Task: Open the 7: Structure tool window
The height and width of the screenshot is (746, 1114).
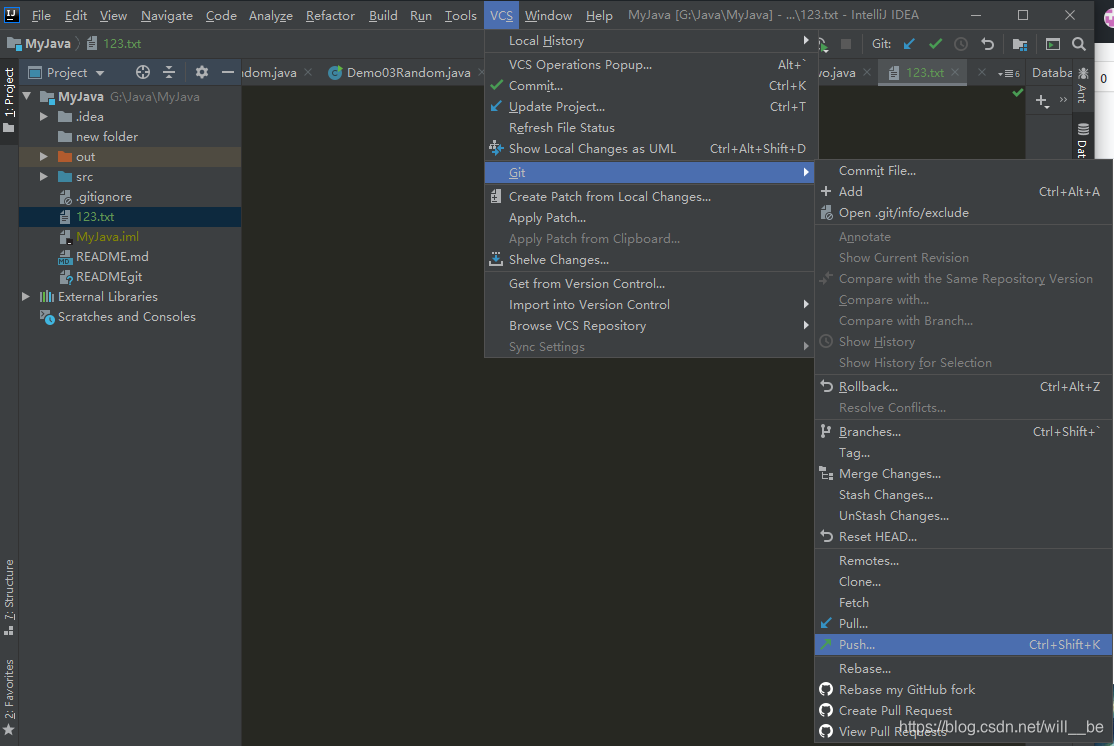Action: pyautogui.click(x=9, y=597)
